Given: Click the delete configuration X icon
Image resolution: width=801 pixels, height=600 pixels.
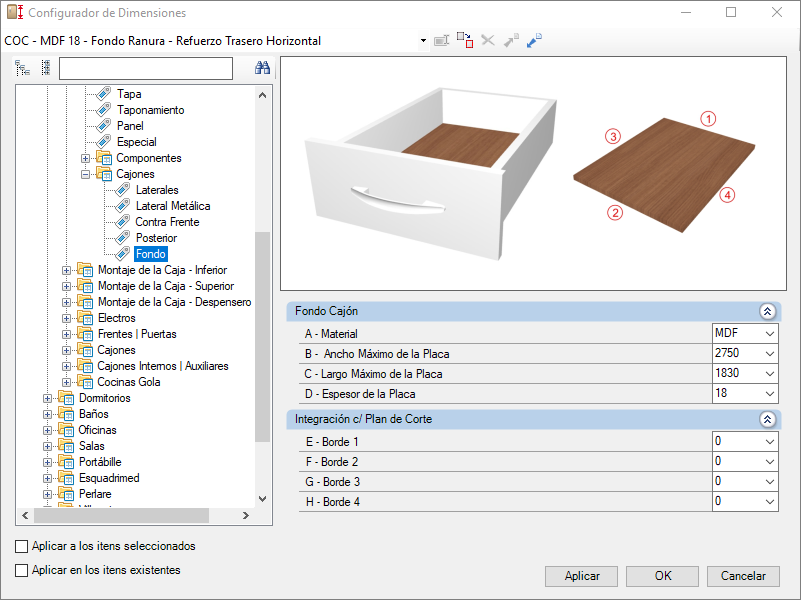Looking at the screenshot, I should tap(488, 40).
